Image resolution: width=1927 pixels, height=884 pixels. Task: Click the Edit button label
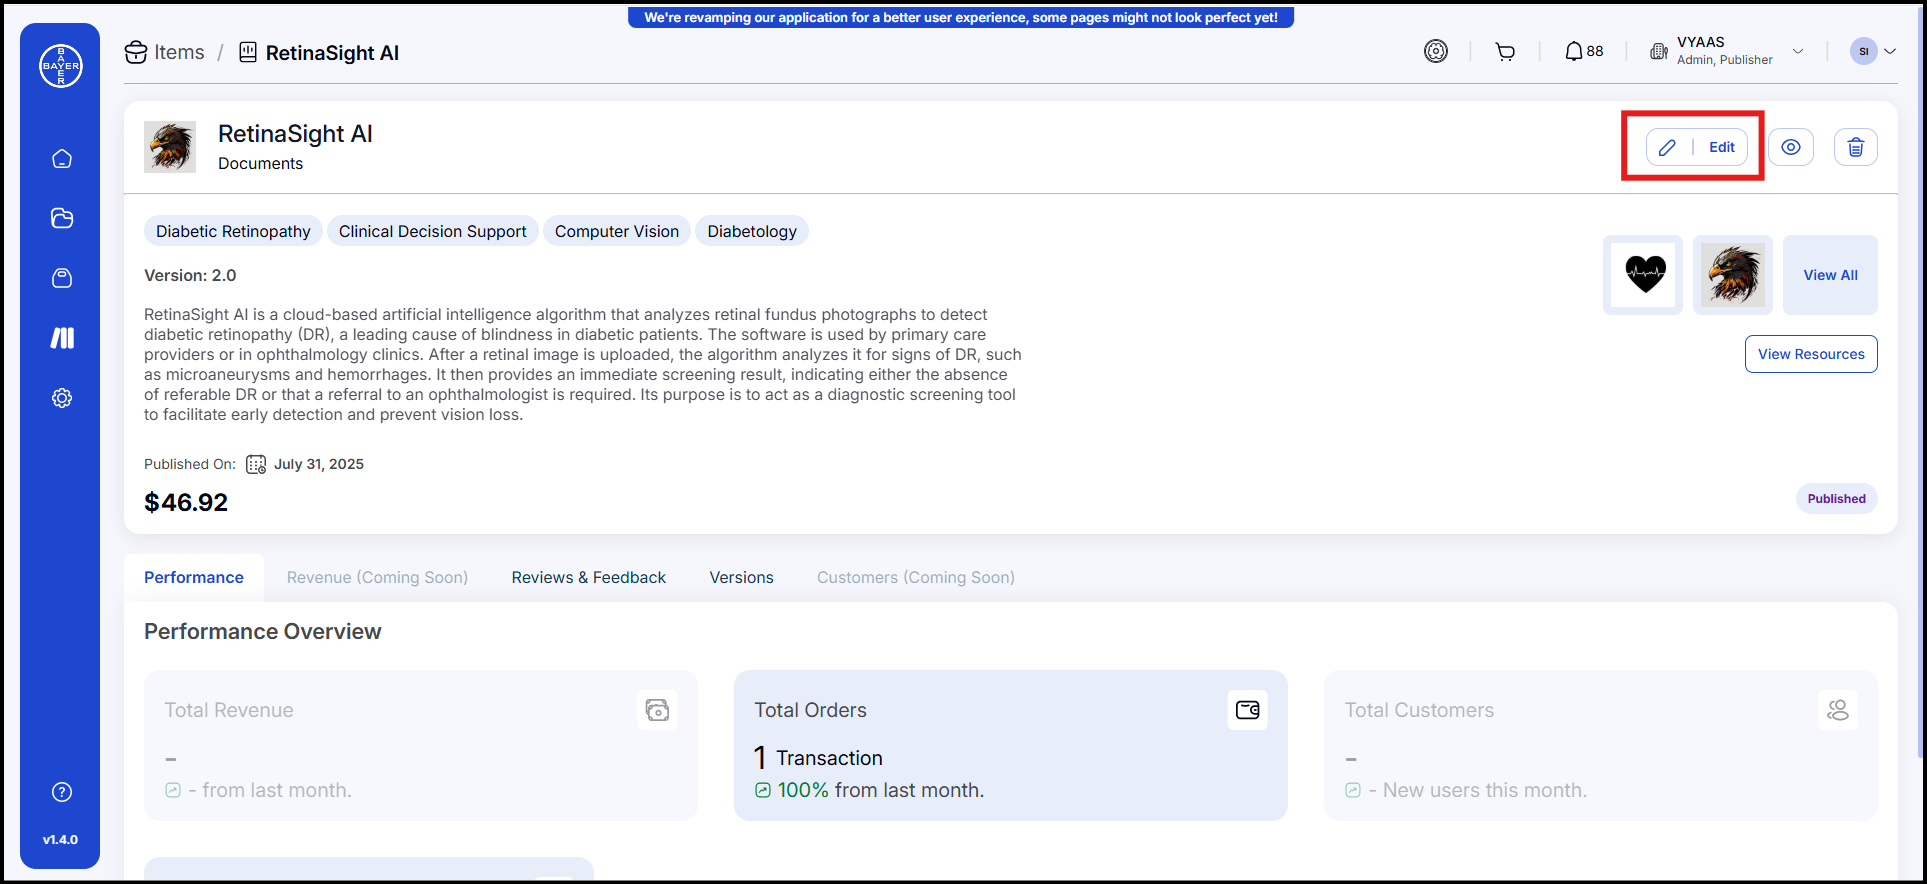[x=1722, y=147]
